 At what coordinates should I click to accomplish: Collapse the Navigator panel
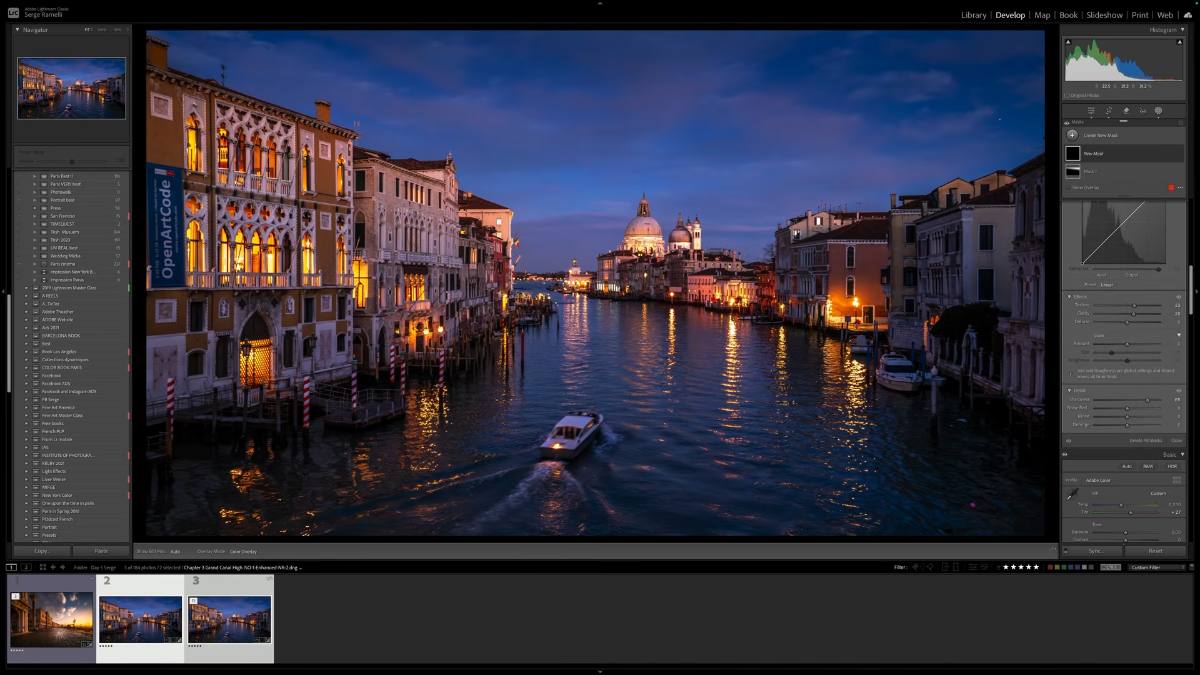pos(17,30)
